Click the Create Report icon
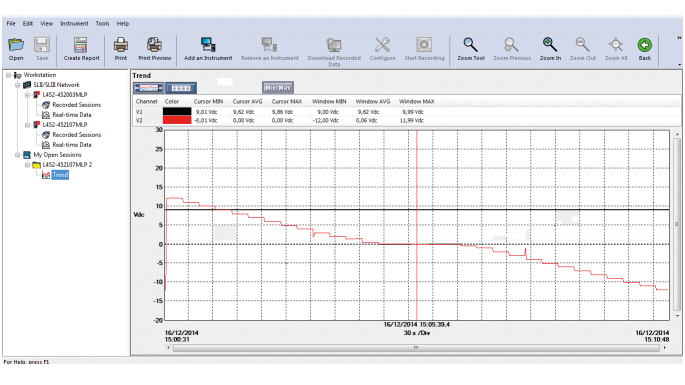685x385 pixels. coord(81,45)
